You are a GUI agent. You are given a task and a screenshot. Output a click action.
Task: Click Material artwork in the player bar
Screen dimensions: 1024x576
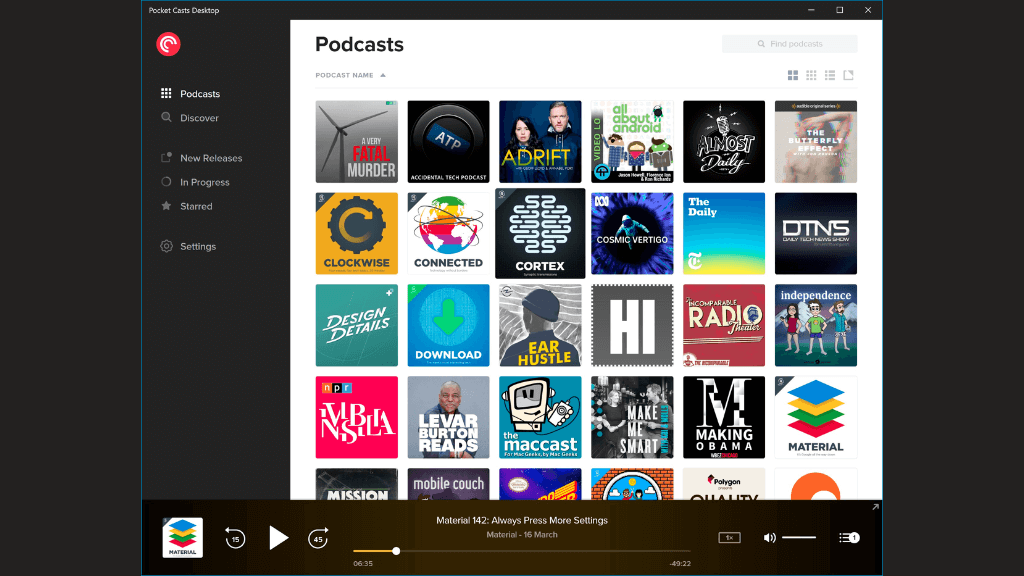click(x=182, y=537)
